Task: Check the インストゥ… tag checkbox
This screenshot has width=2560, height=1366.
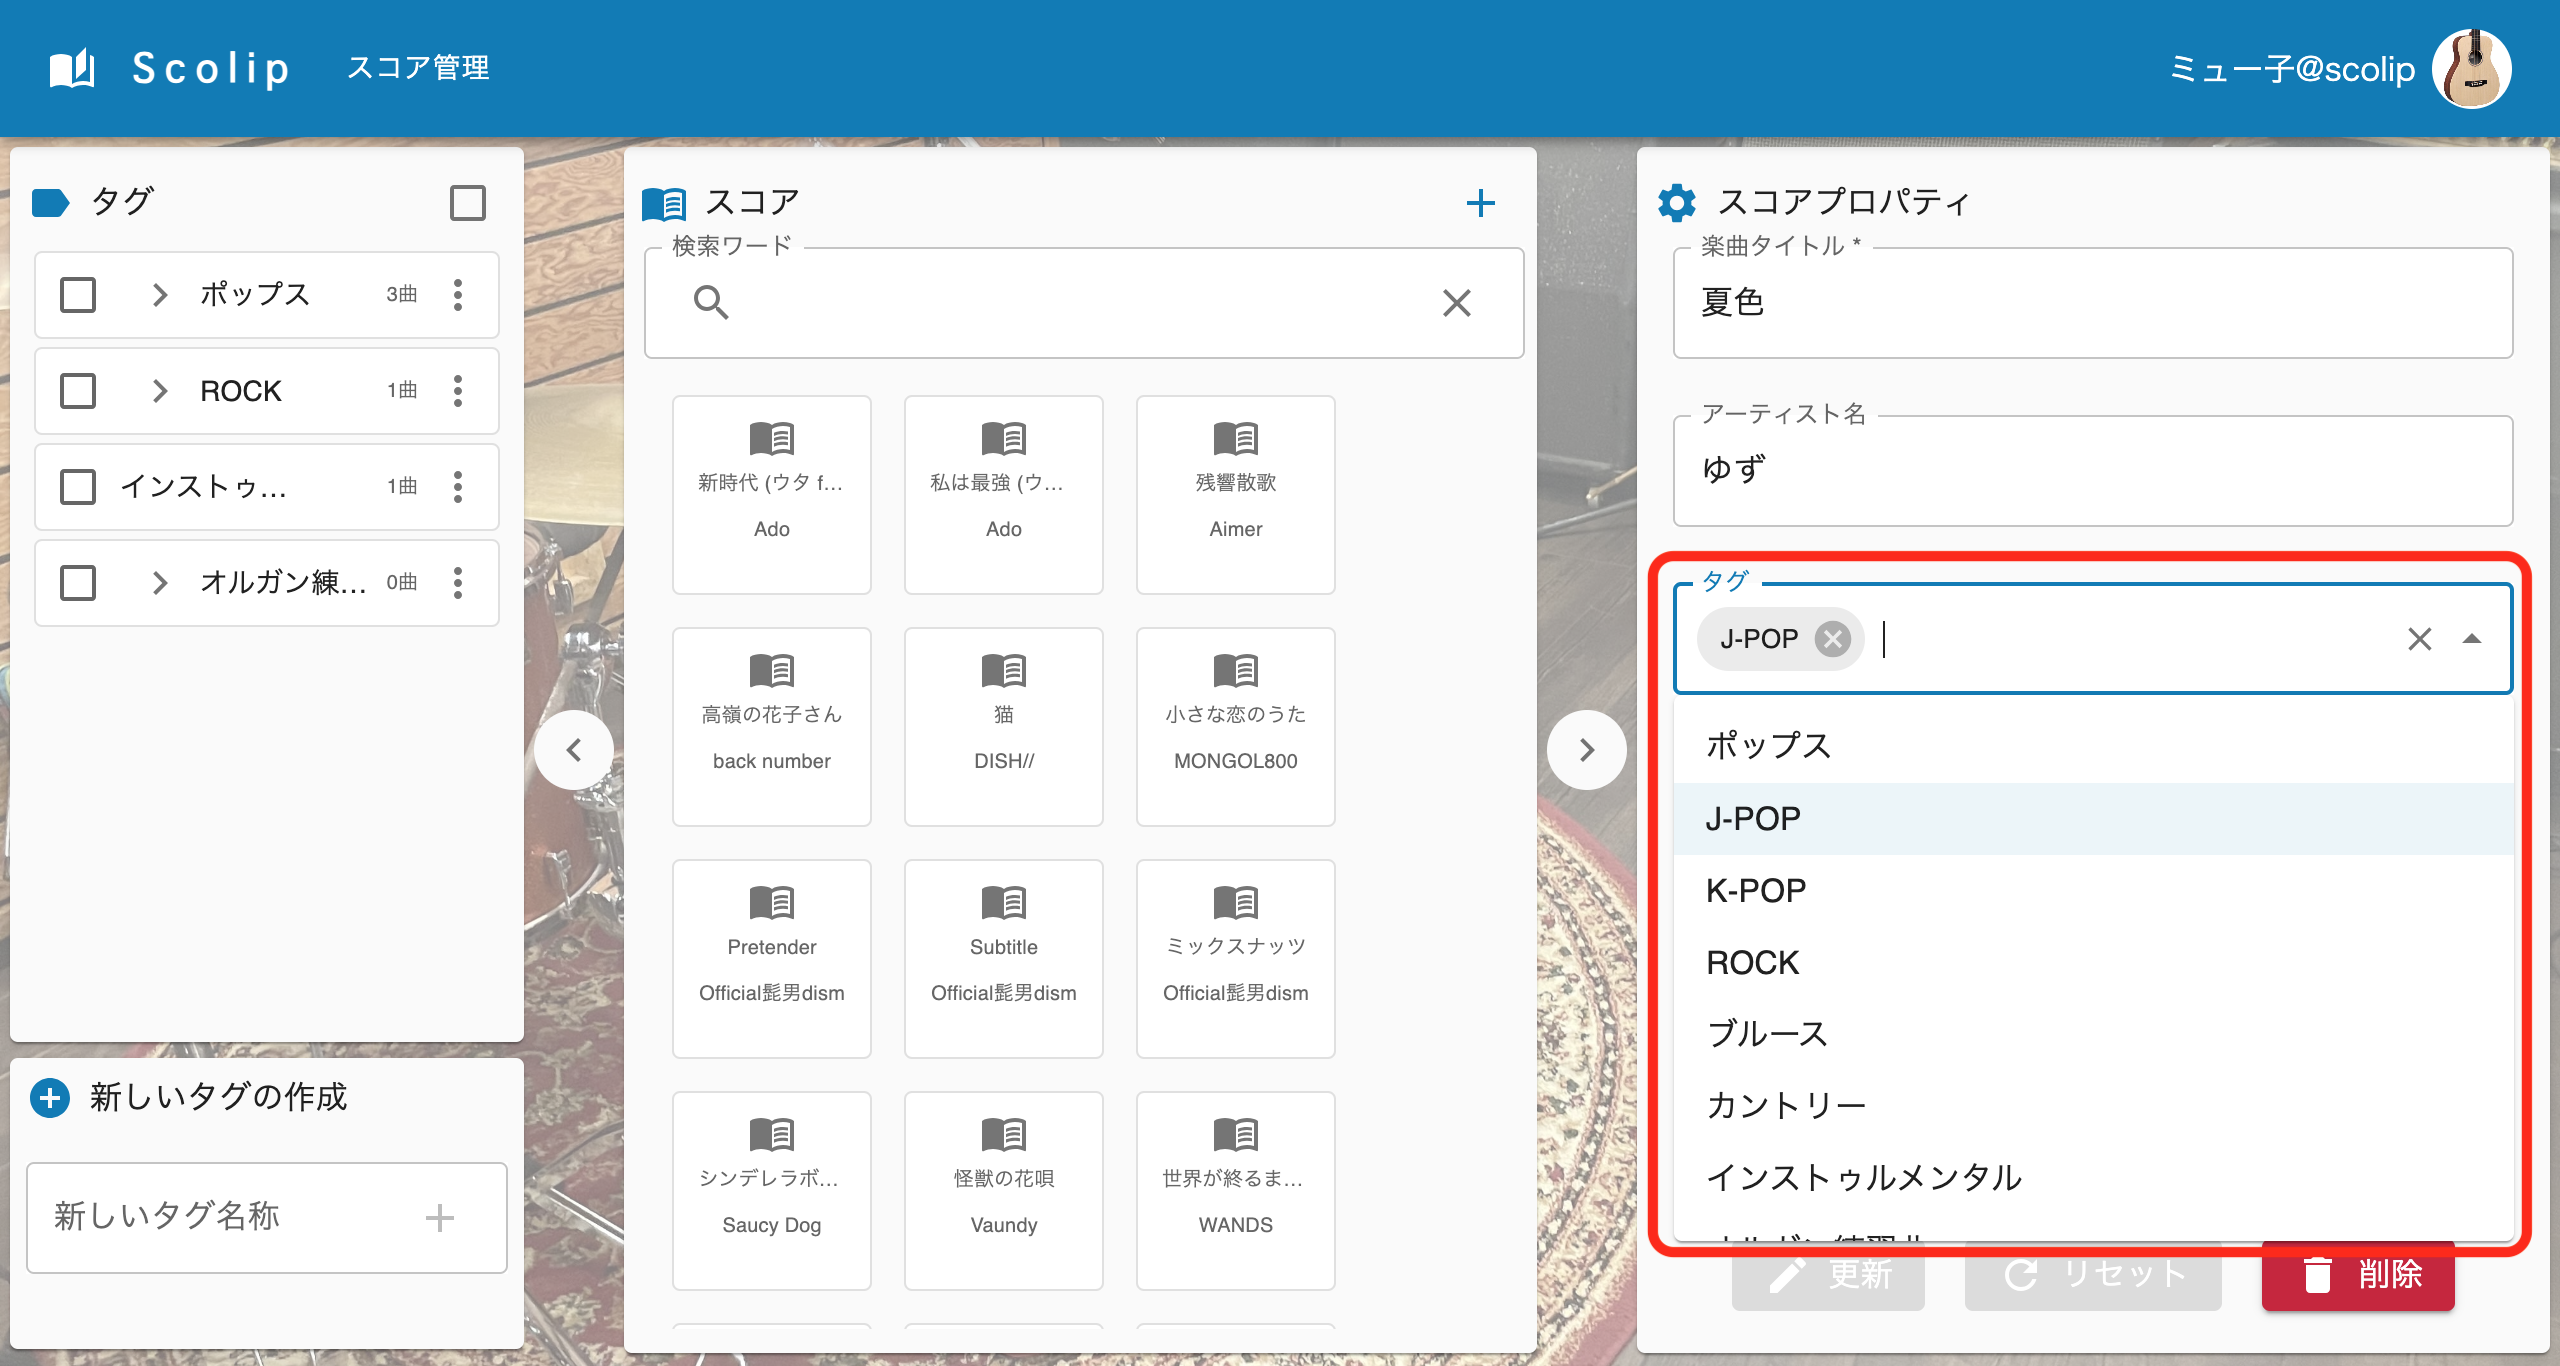Action: (78, 486)
